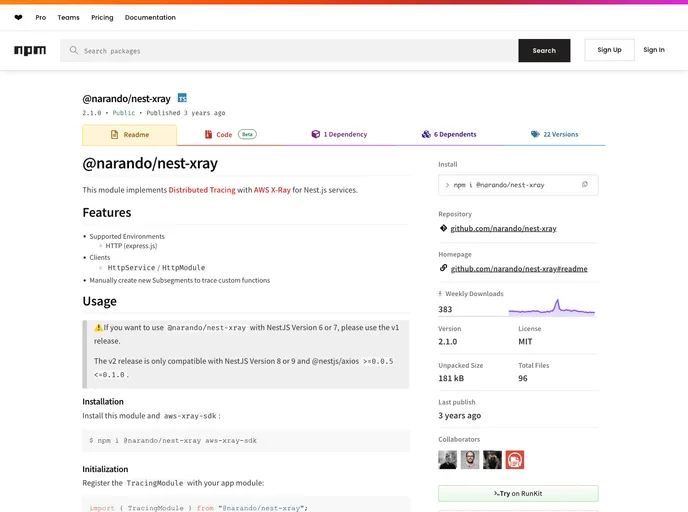Follow the Distributed Tracing link
Image resolution: width=688 pixels, height=512 pixels.
tap(201, 190)
